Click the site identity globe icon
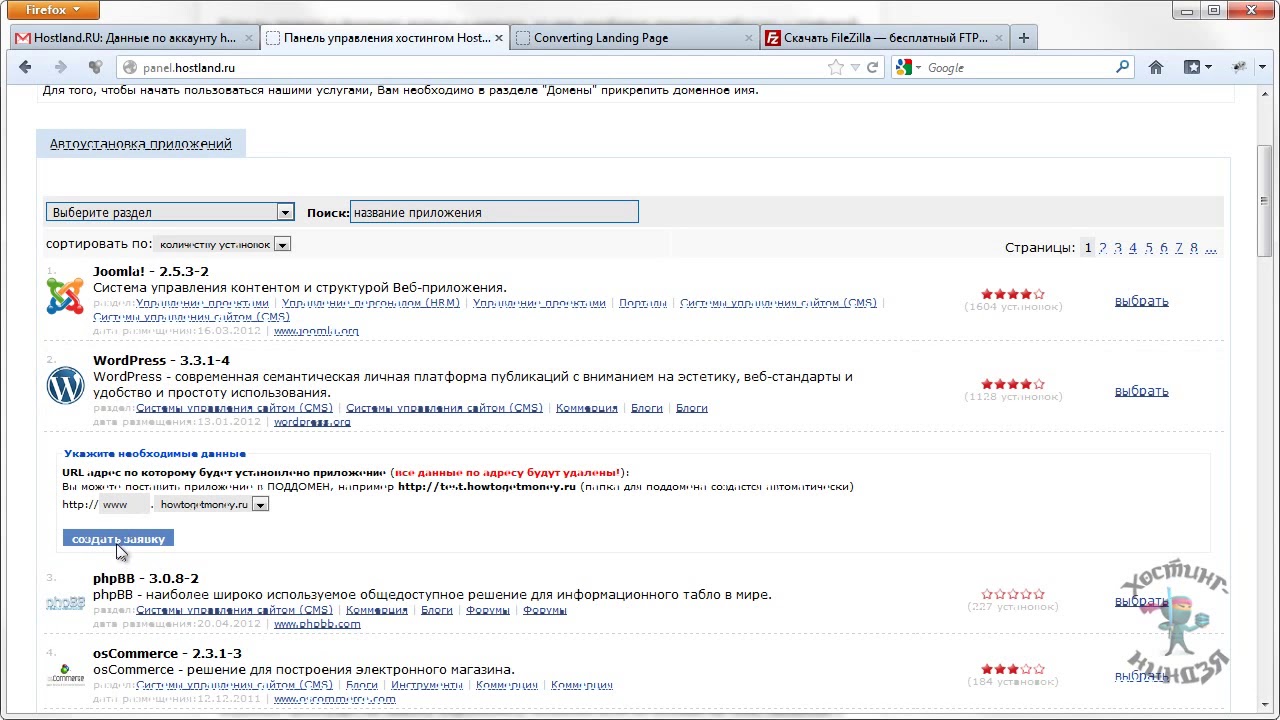1280x720 pixels. pos(128,67)
